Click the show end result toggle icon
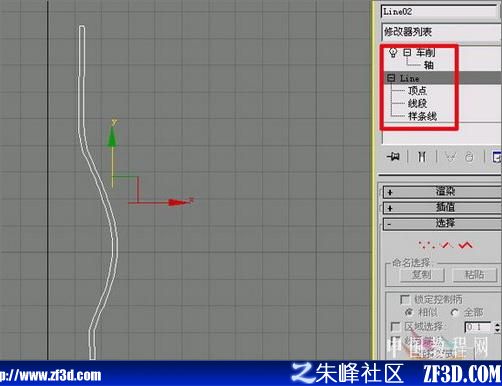Image resolution: width=502 pixels, height=386 pixels. point(422,156)
